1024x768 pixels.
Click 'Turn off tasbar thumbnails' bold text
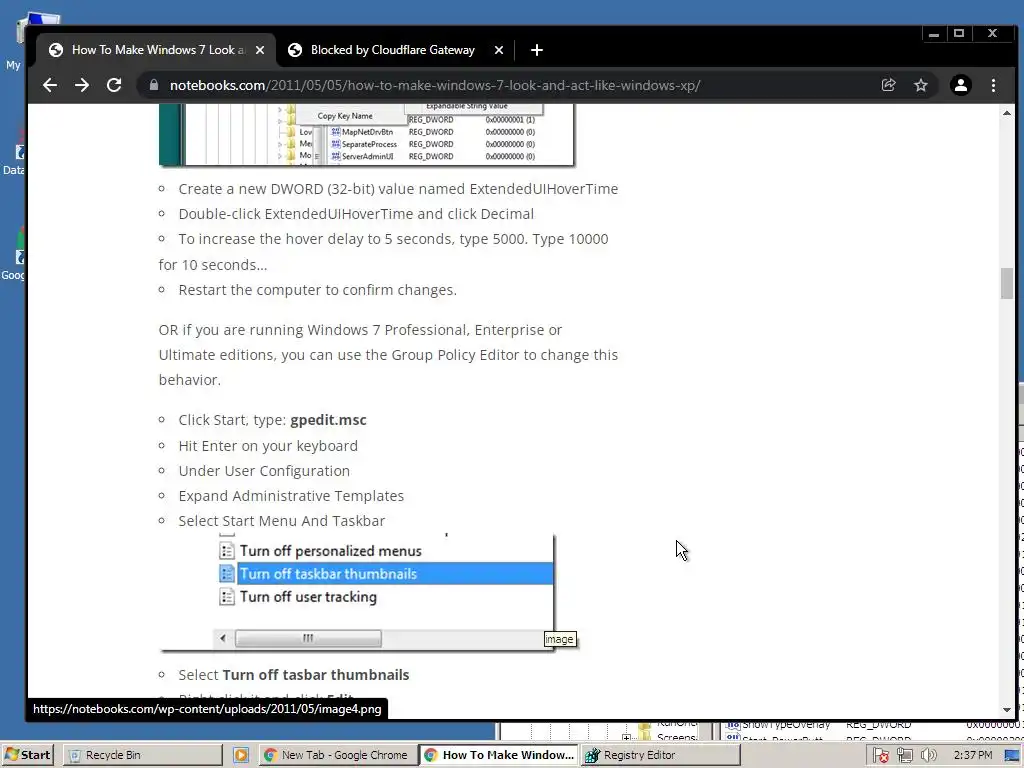pos(316,675)
